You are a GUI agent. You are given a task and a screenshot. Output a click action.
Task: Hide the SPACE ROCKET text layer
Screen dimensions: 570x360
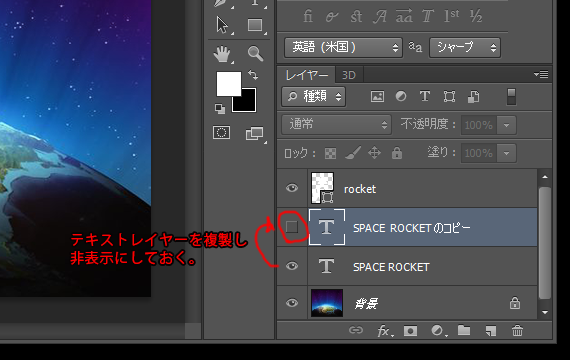point(292,266)
